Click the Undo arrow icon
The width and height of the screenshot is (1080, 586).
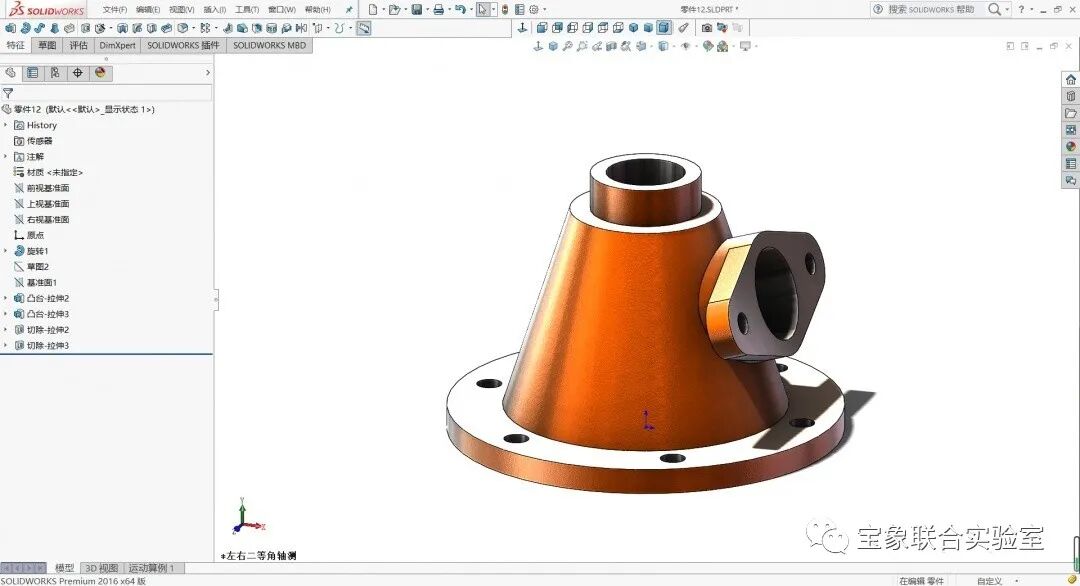(460, 10)
